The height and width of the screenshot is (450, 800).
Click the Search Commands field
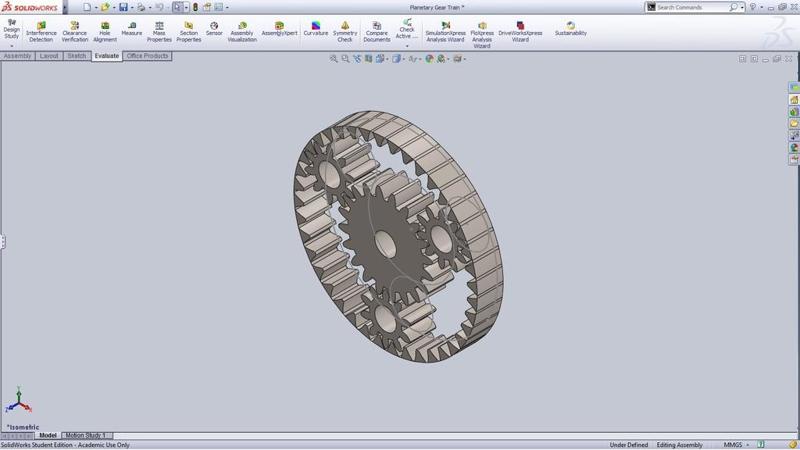pos(693,8)
